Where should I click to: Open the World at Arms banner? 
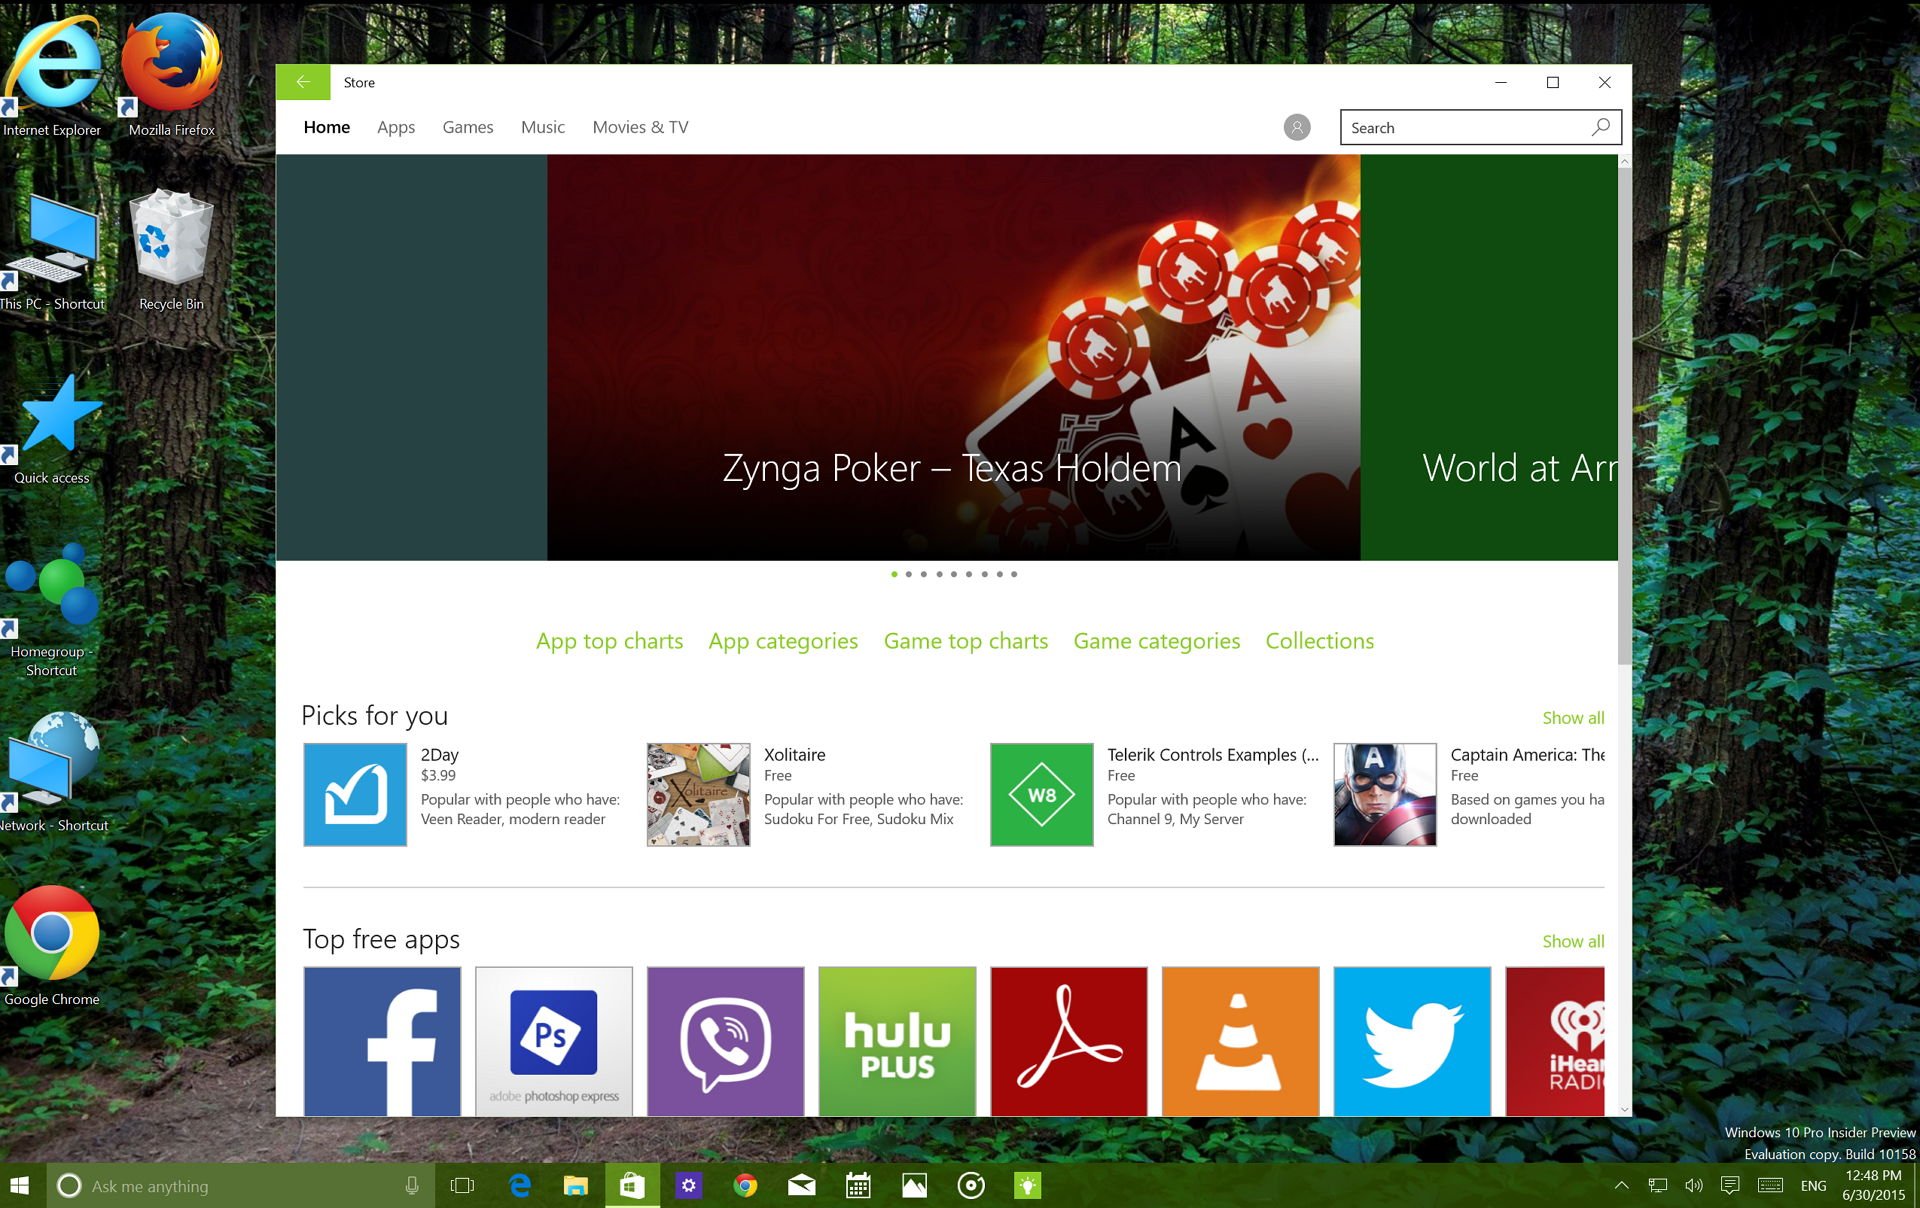click(1489, 357)
